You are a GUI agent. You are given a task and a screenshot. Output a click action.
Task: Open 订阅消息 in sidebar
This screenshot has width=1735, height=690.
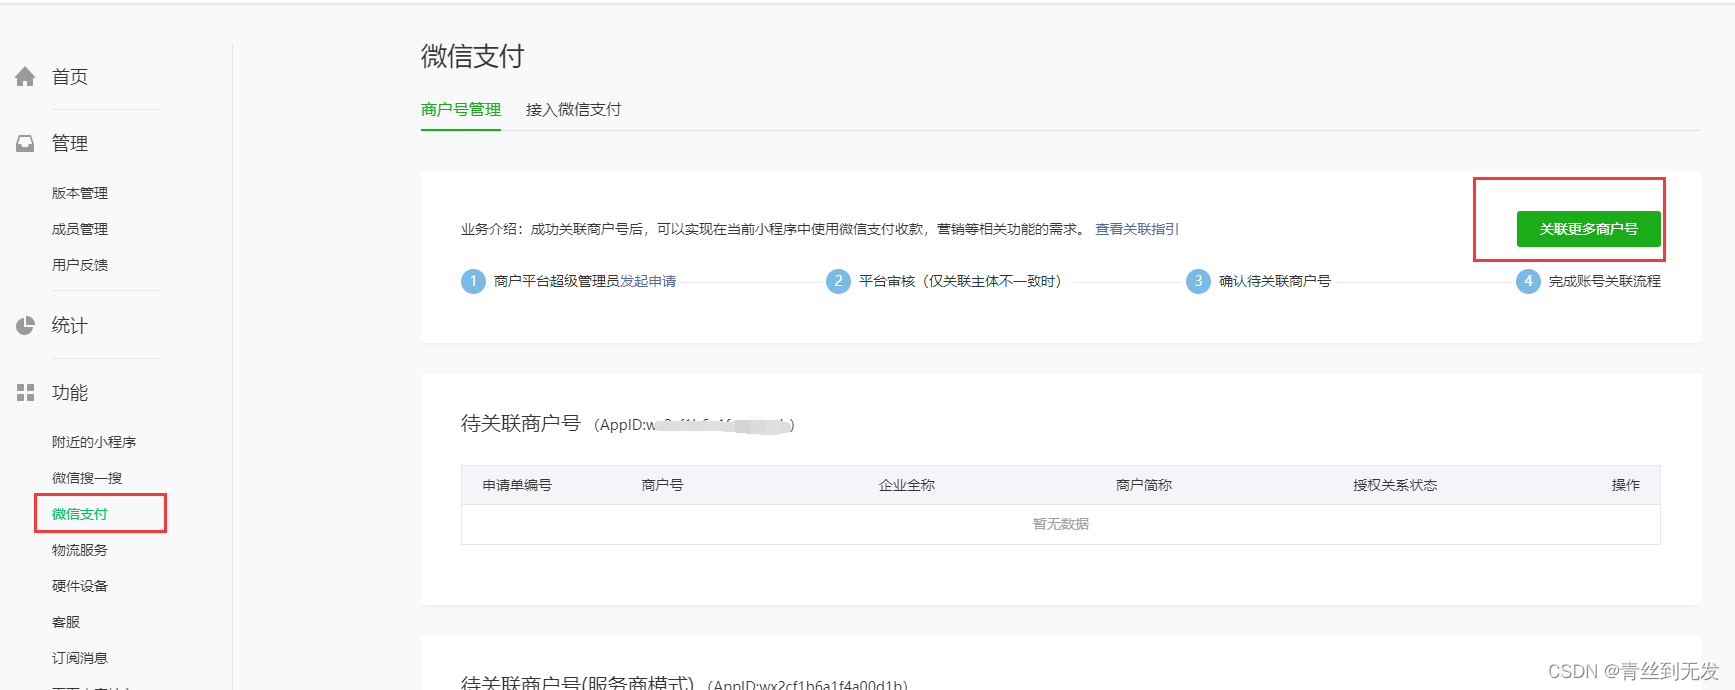coord(80,658)
